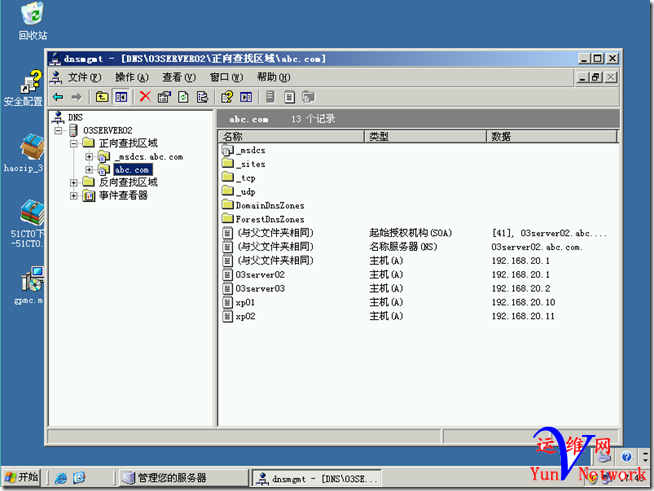Select _msdcs.abc.com in the tree
Screen dimensions: 654x491
[149, 157]
